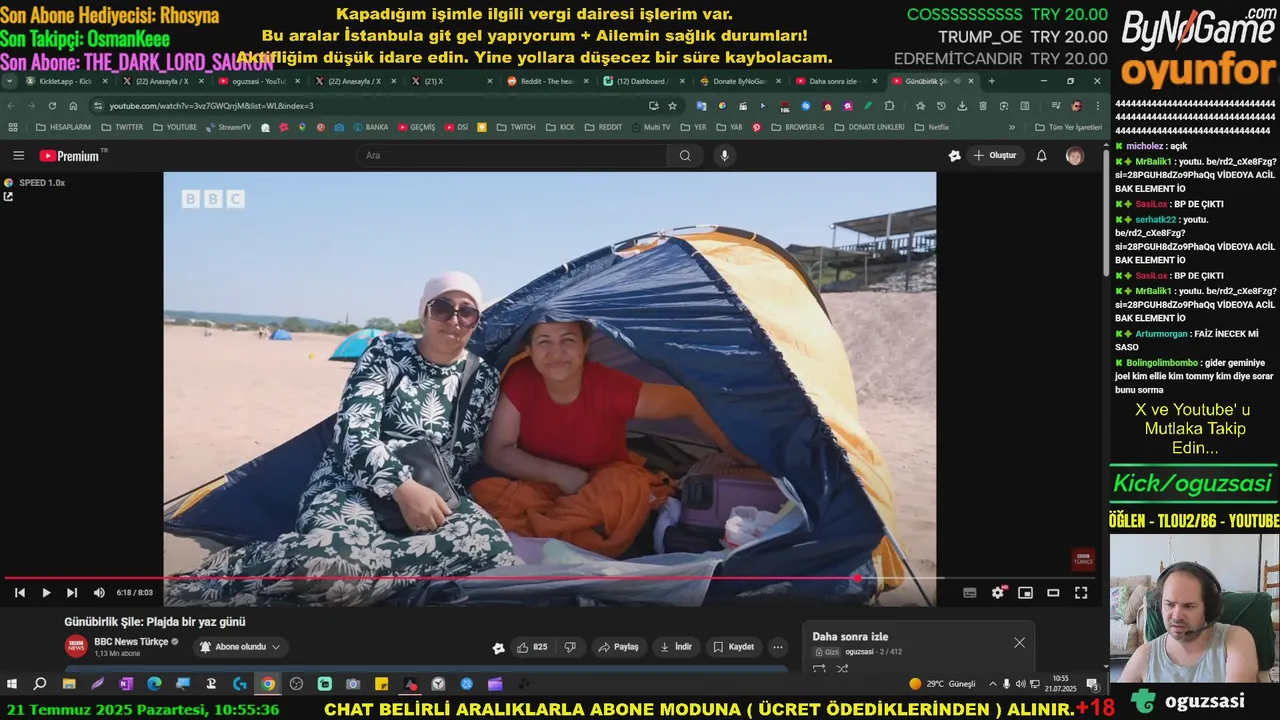Skip to the next video

[x=72, y=593]
